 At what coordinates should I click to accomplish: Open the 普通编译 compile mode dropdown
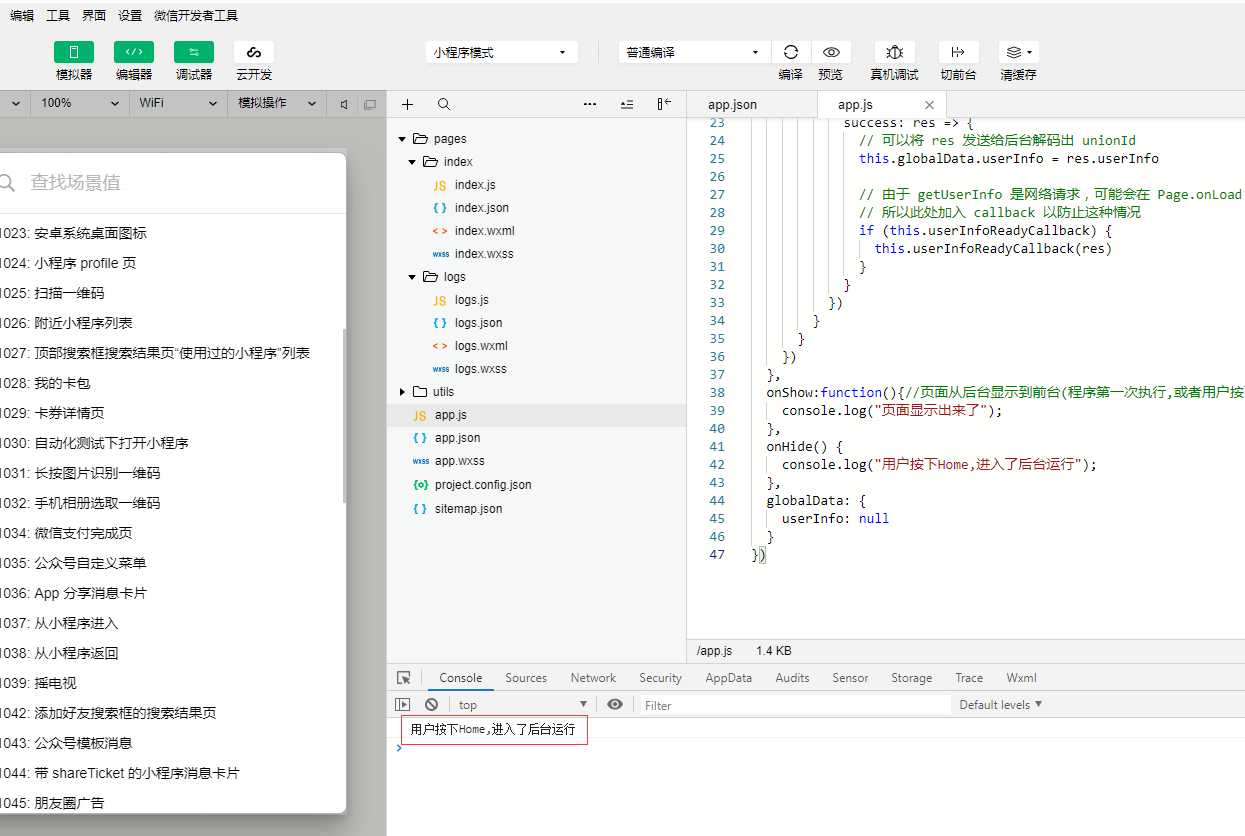(694, 52)
